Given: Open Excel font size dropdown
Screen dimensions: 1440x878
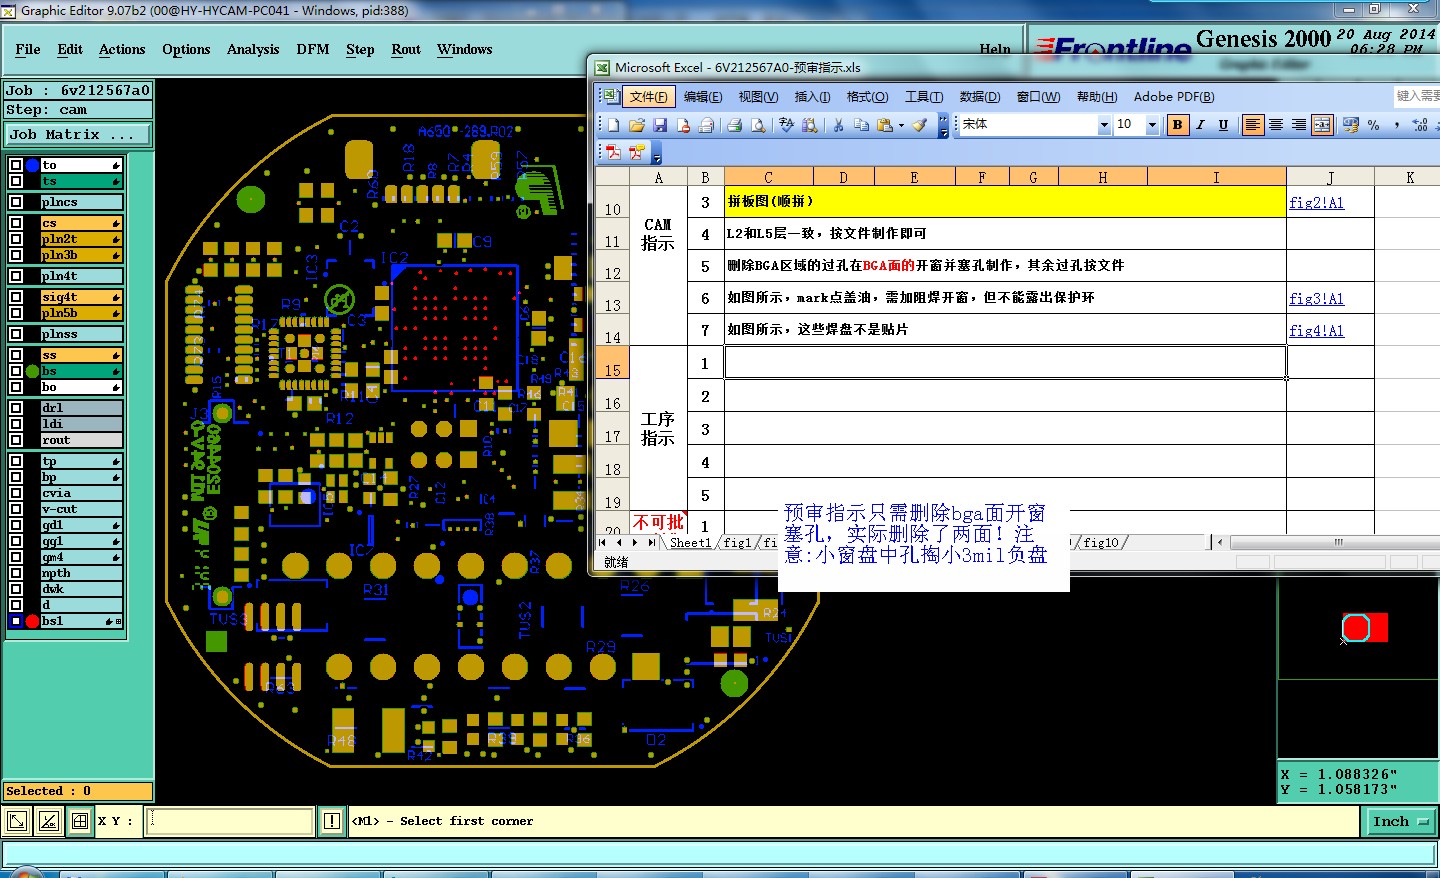Looking at the screenshot, I should pyautogui.click(x=1152, y=125).
